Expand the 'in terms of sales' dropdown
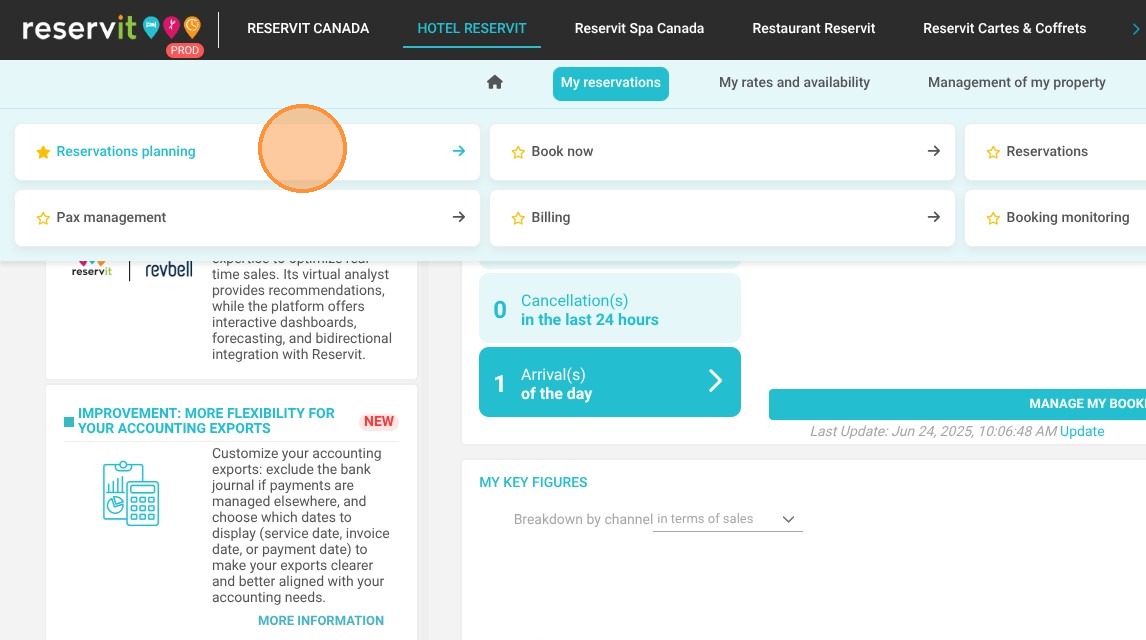Viewport: 1146px width, 640px height. (x=727, y=519)
